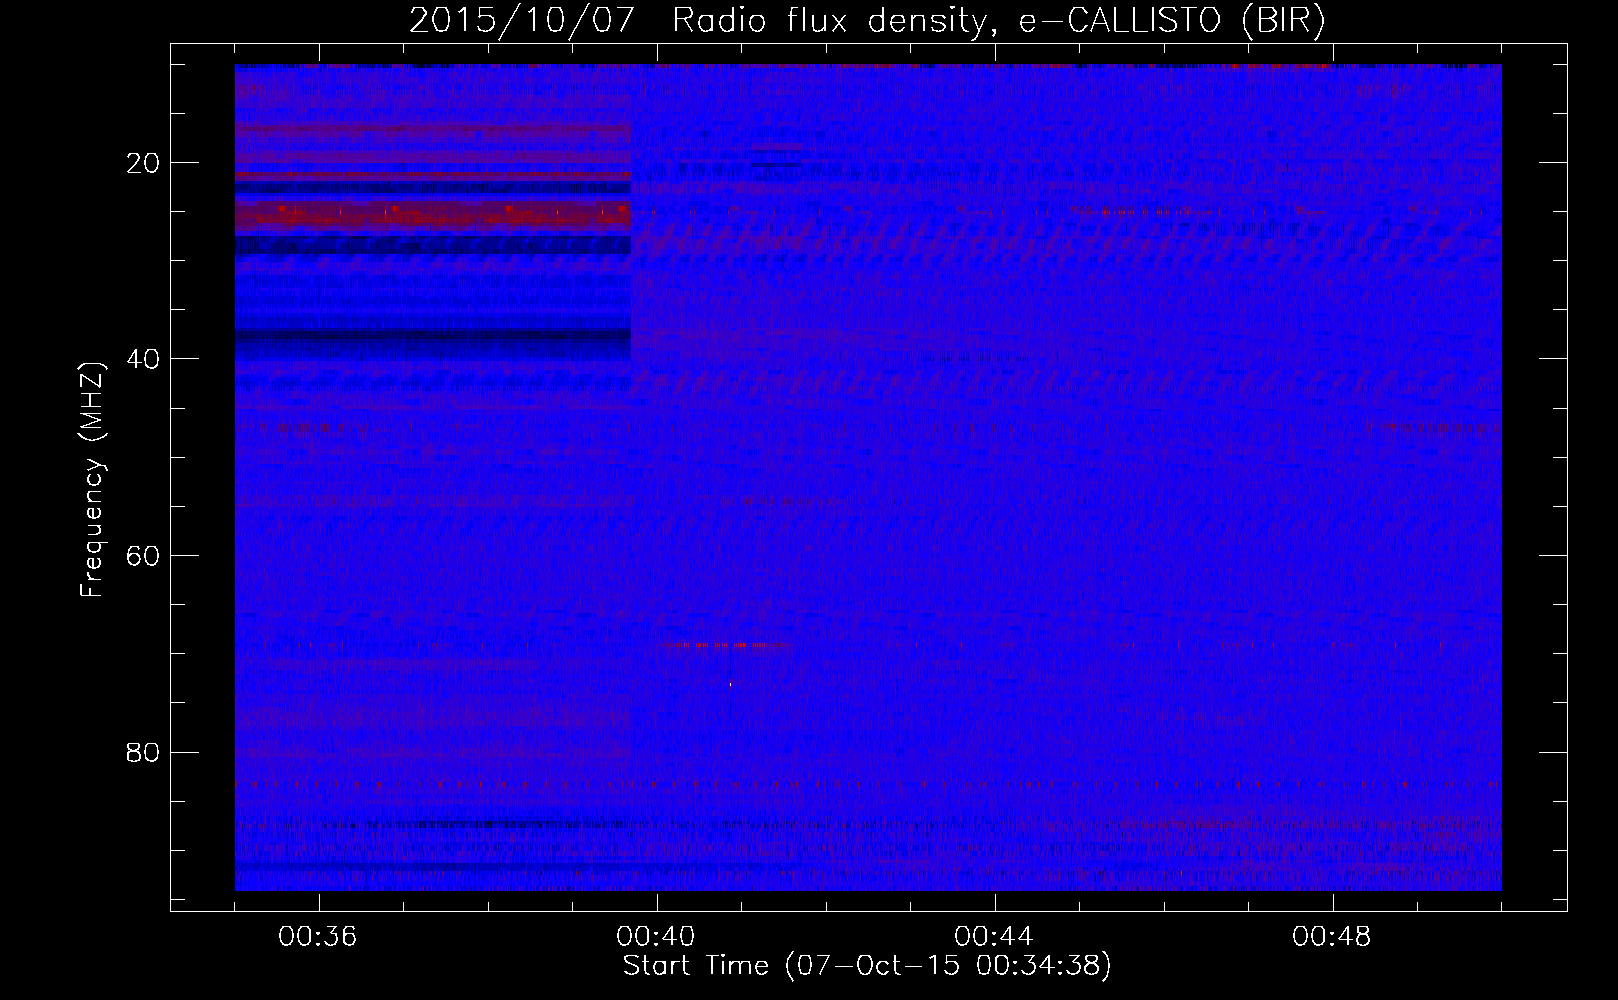Click the '00:48' time tick label
The height and width of the screenshot is (1000, 1618).
pos(1332,937)
